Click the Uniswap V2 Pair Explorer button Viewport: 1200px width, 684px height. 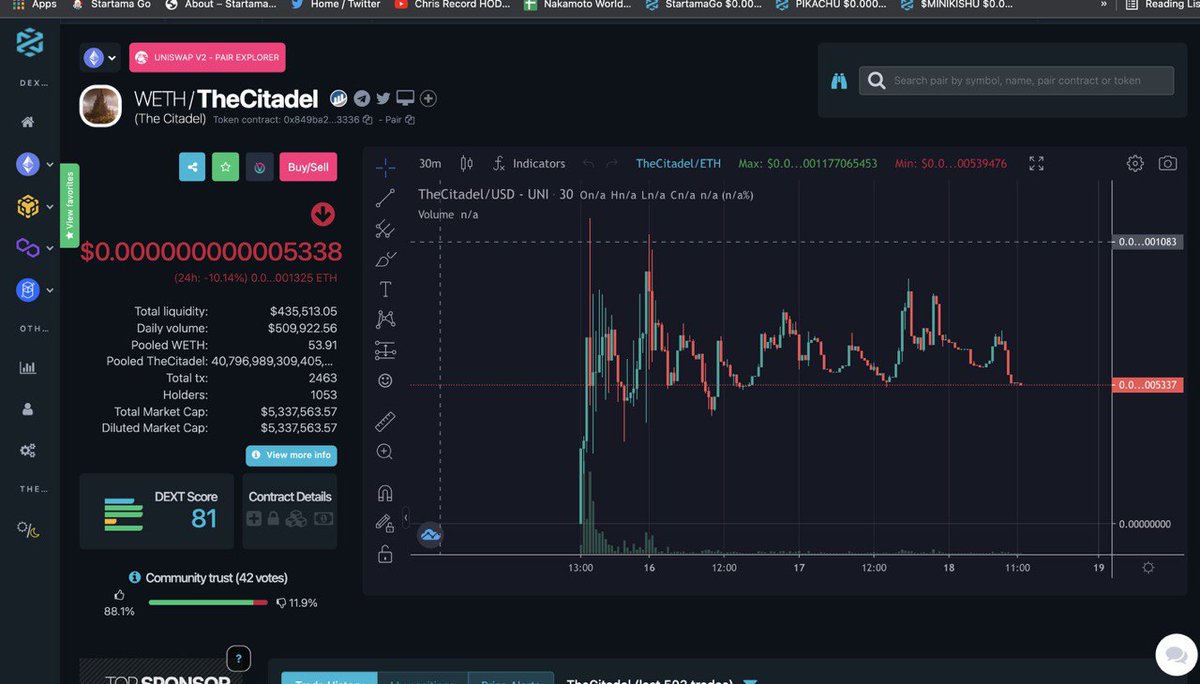(207, 58)
